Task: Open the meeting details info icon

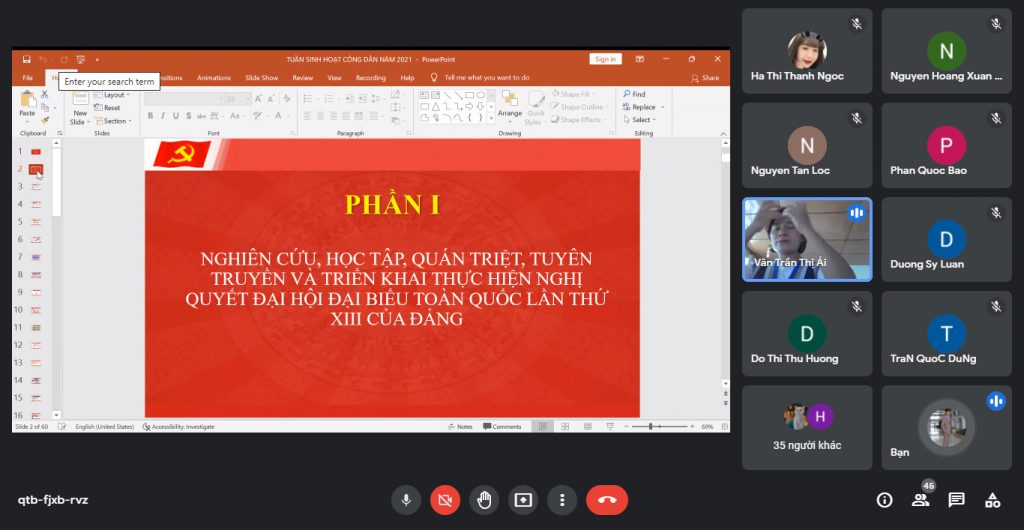Action: 884,500
